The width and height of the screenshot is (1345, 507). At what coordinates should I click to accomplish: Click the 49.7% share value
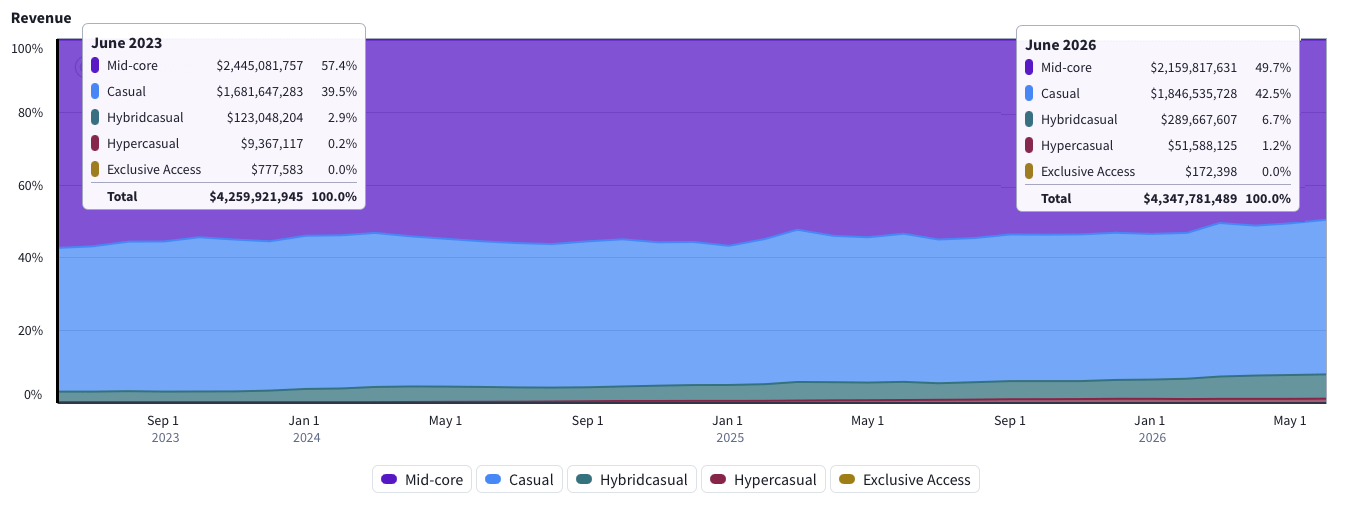1273,67
